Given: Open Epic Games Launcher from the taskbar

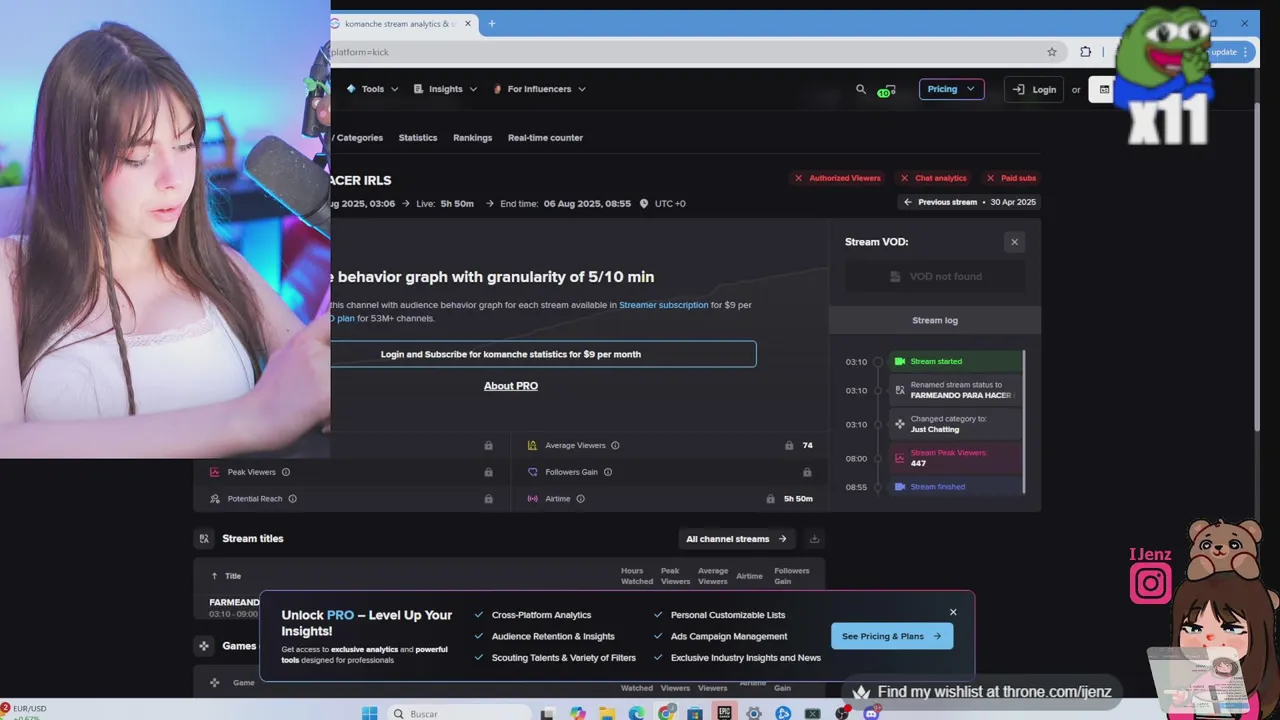Looking at the screenshot, I should (725, 714).
